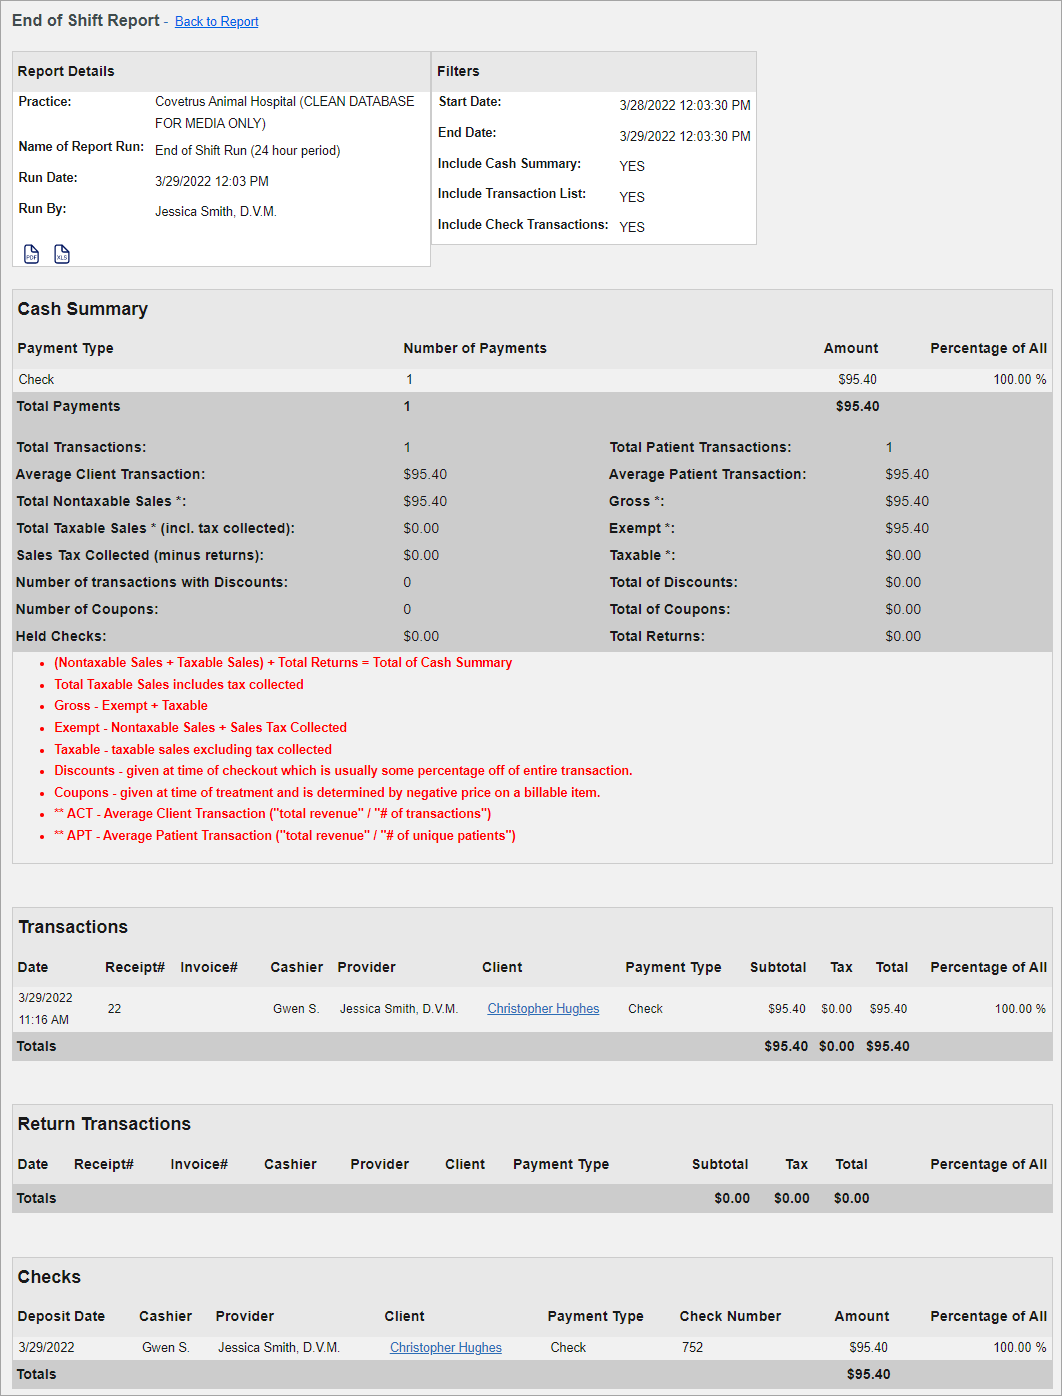Select the Cash Summary section header
Screen dimensions: 1062x1396
pyautogui.click(x=83, y=309)
